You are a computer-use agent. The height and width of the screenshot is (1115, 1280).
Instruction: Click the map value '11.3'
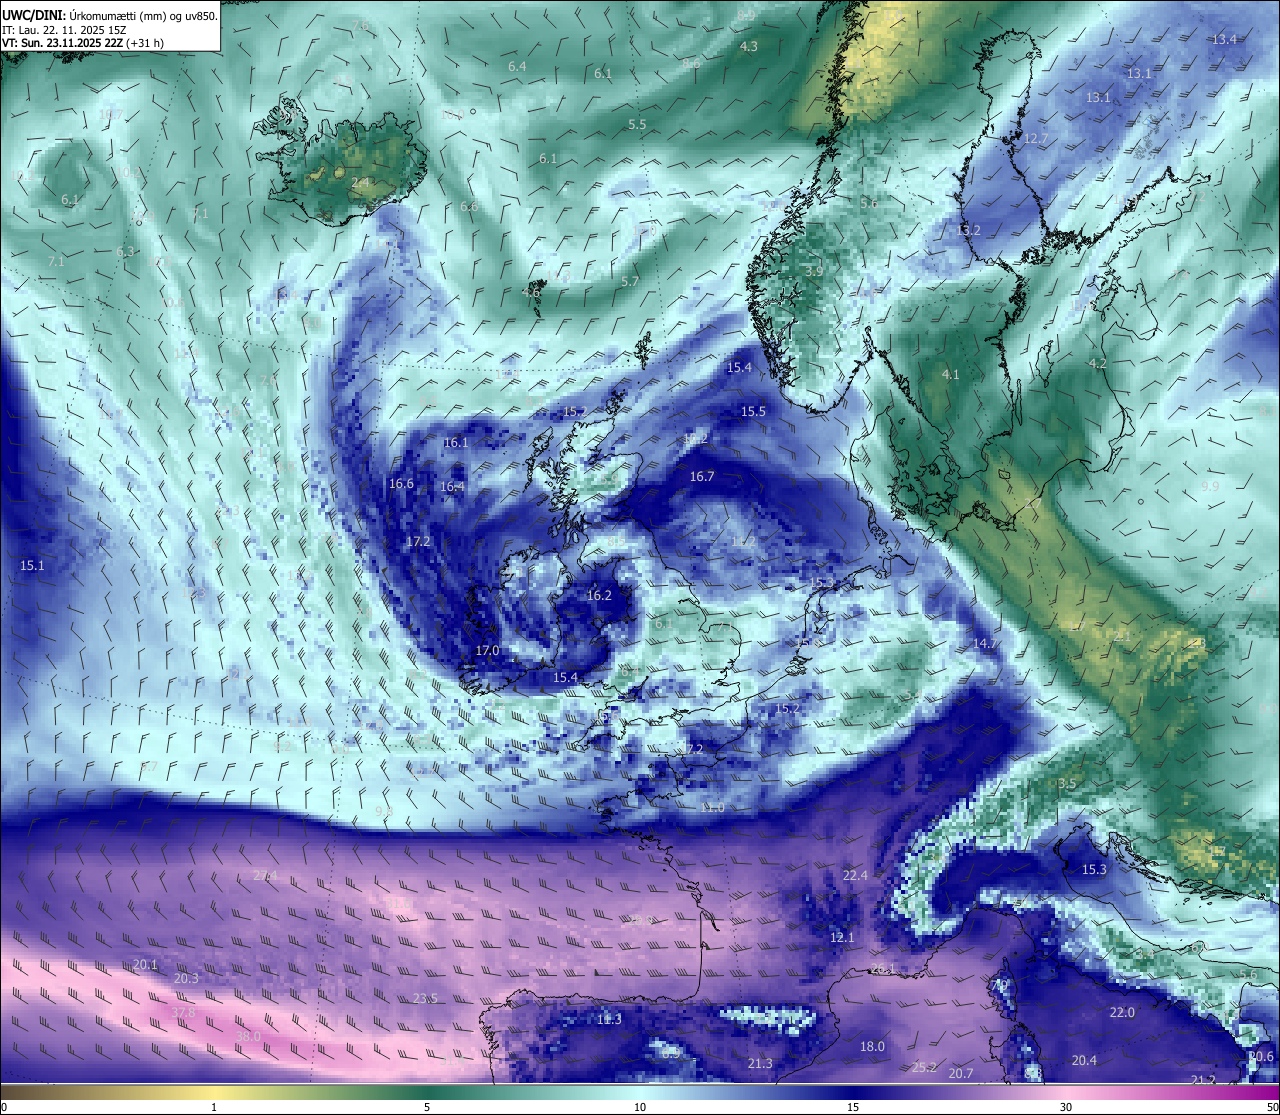click(609, 1019)
